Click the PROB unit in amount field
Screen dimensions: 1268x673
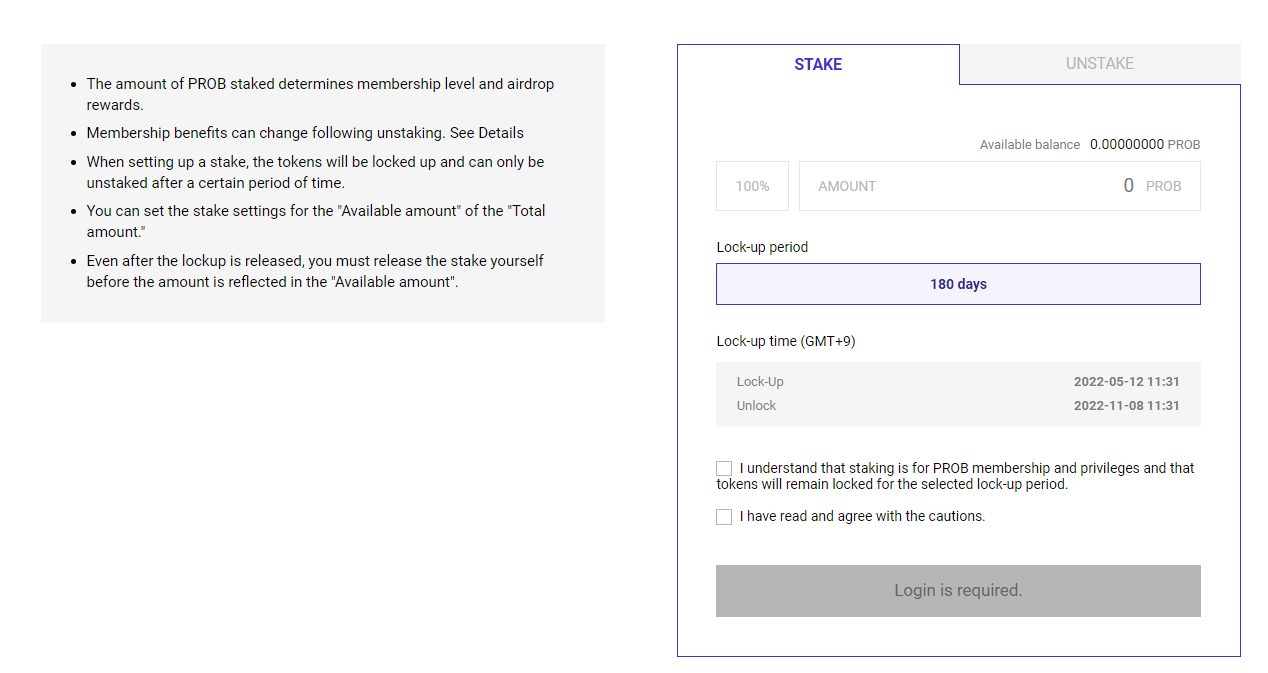(1163, 187)
